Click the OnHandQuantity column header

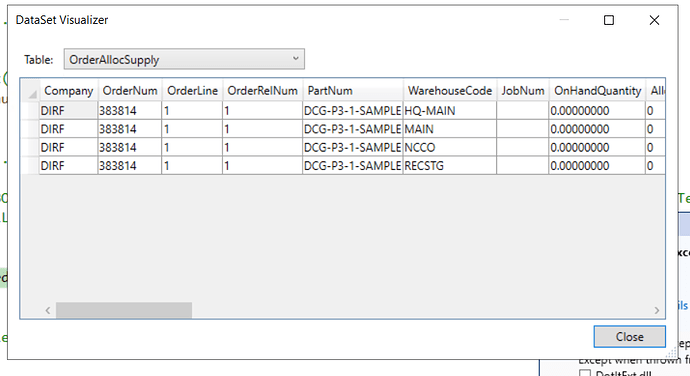pyautogui.click(x=597, y=91)
